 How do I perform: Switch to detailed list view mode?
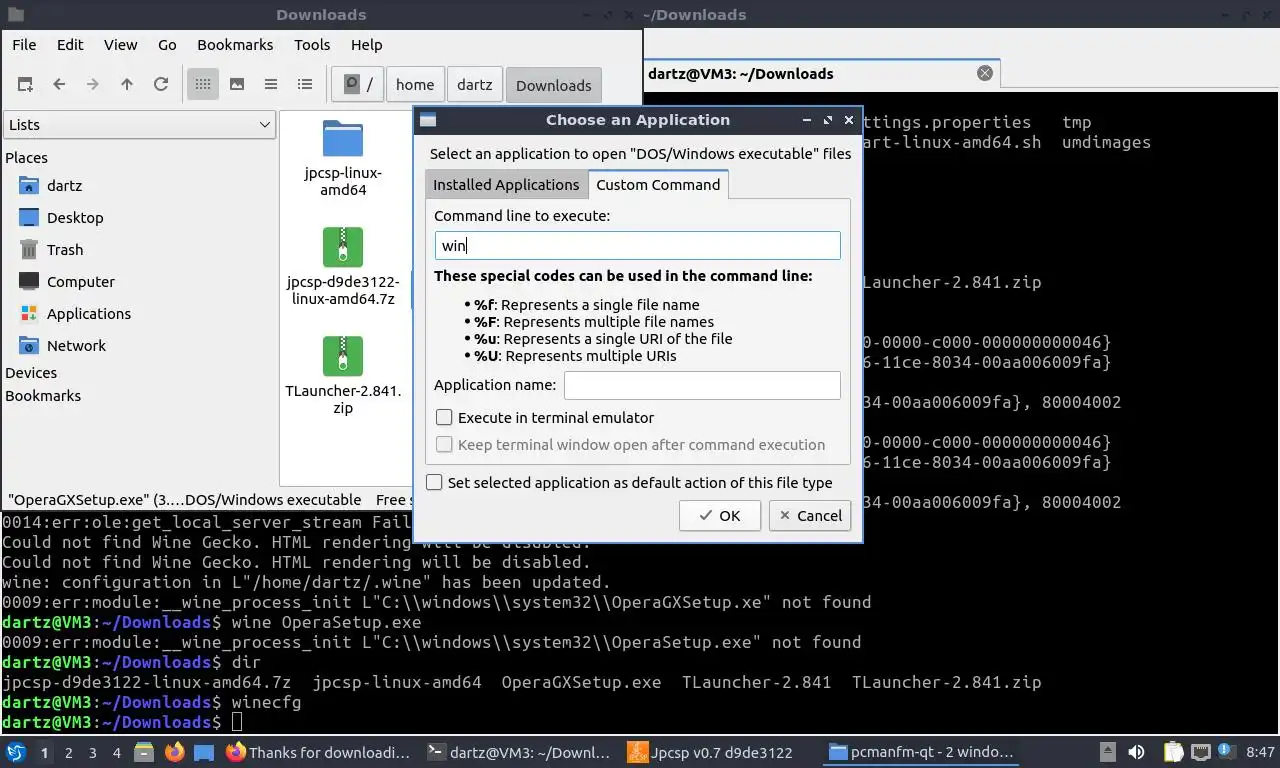point(305,85)
